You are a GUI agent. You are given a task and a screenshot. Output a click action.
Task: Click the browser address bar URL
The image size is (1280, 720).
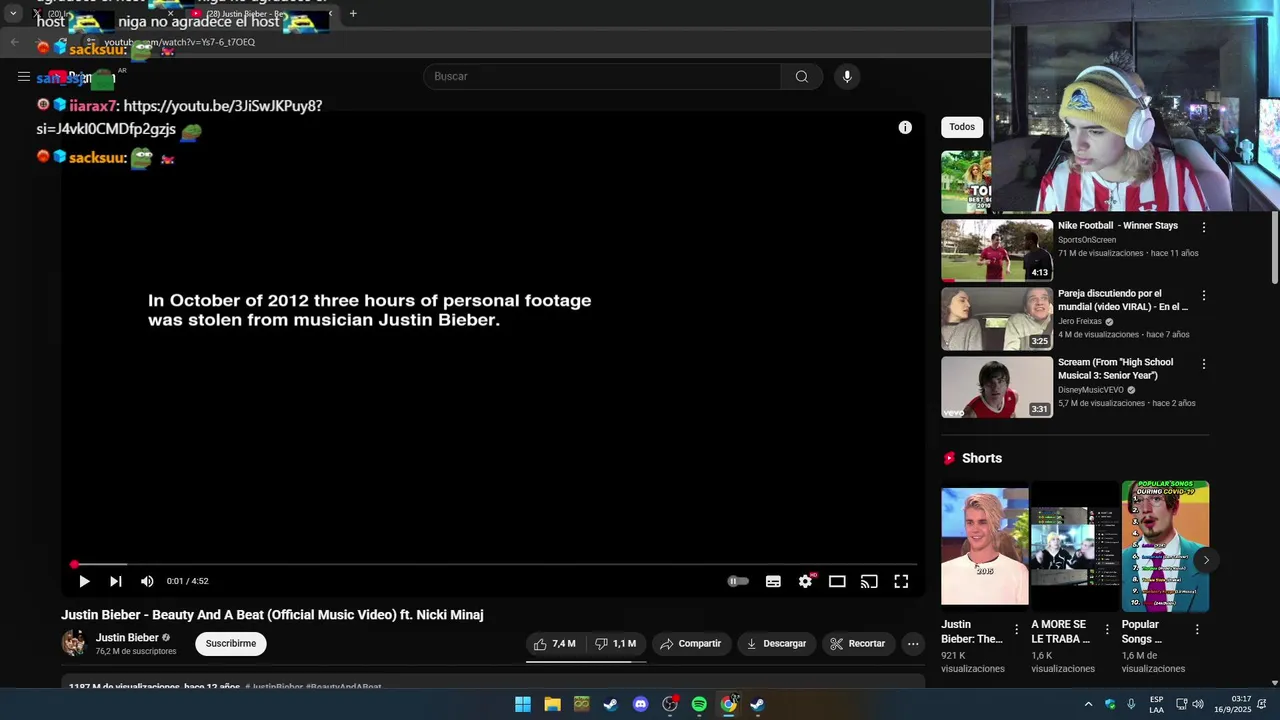180,42
